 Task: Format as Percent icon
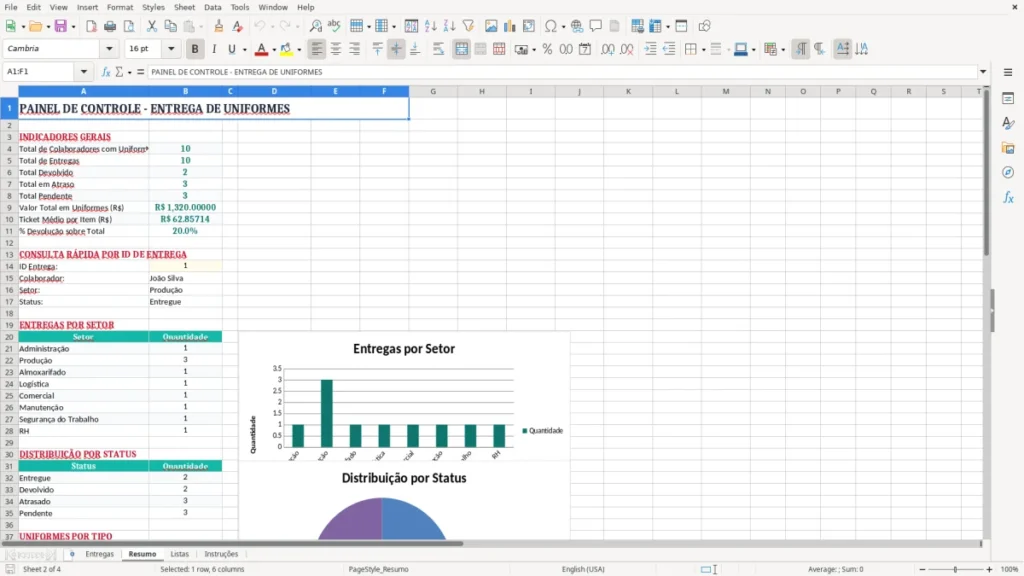[547, 49]
